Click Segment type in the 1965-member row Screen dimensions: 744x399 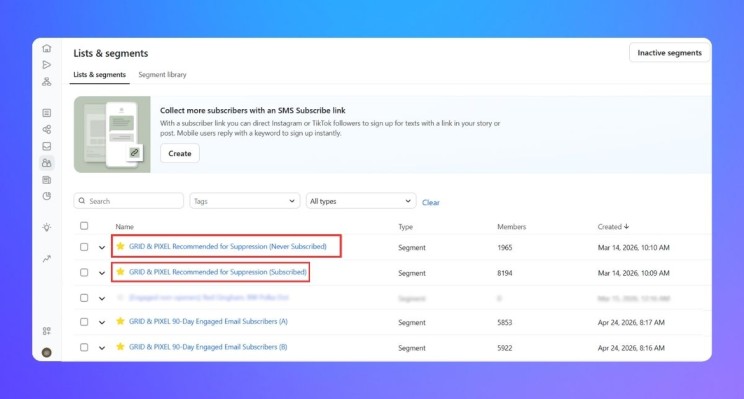(411, 247)
